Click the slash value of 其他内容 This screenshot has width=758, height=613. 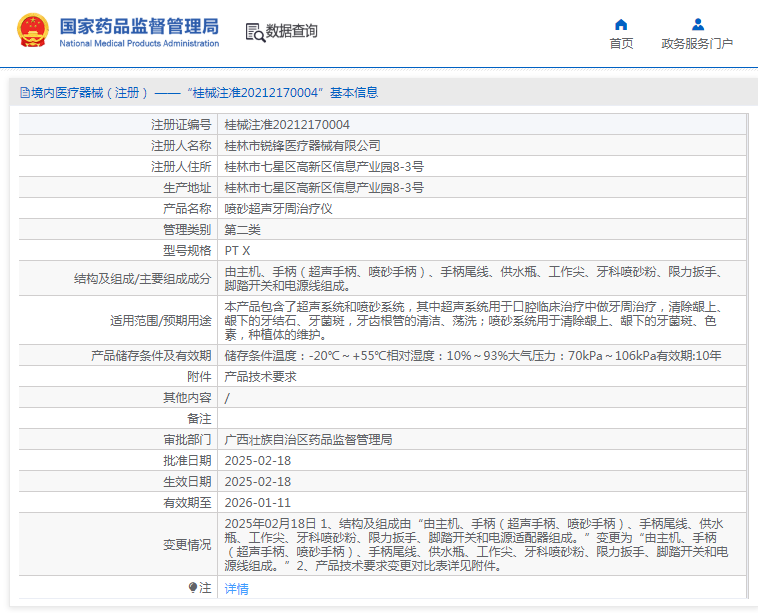point(227,398)
